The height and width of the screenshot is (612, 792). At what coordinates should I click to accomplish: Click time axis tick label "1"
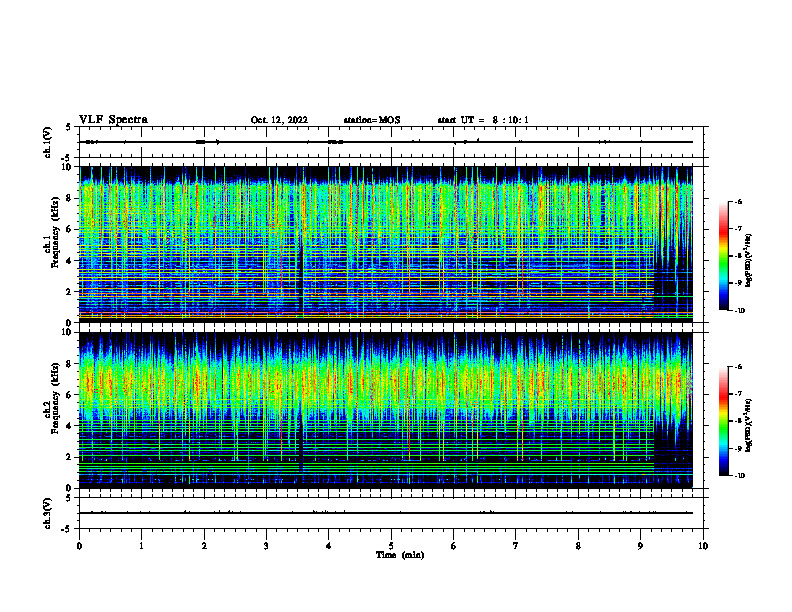click(141, 546)
